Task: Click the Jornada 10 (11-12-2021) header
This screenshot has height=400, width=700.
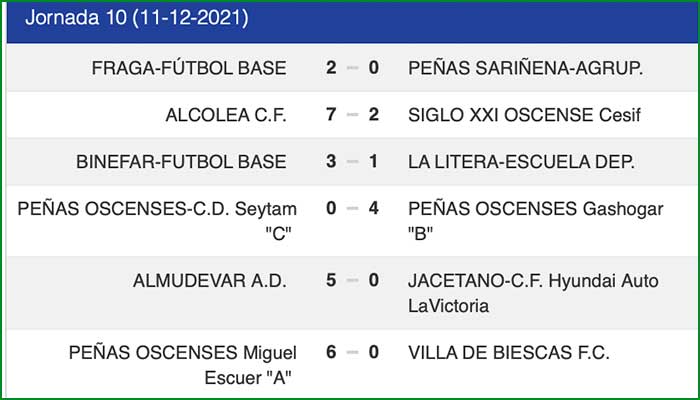Action: coord(137,18)
